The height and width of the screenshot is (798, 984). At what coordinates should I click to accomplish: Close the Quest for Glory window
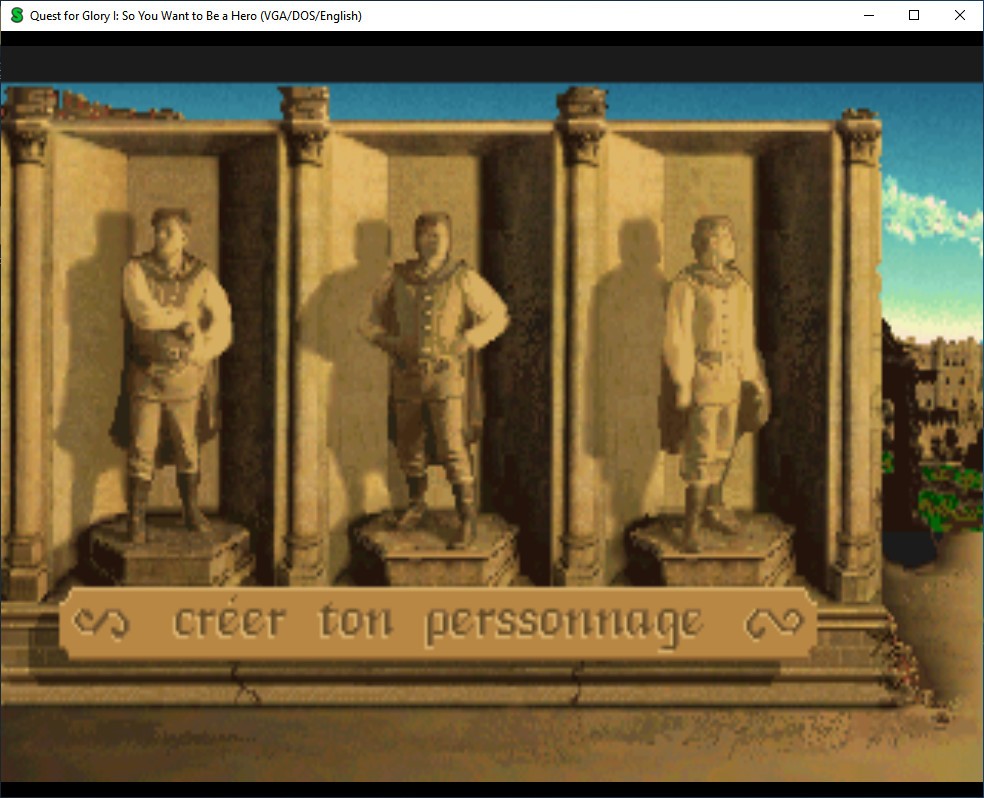click(x=960, y=15)
